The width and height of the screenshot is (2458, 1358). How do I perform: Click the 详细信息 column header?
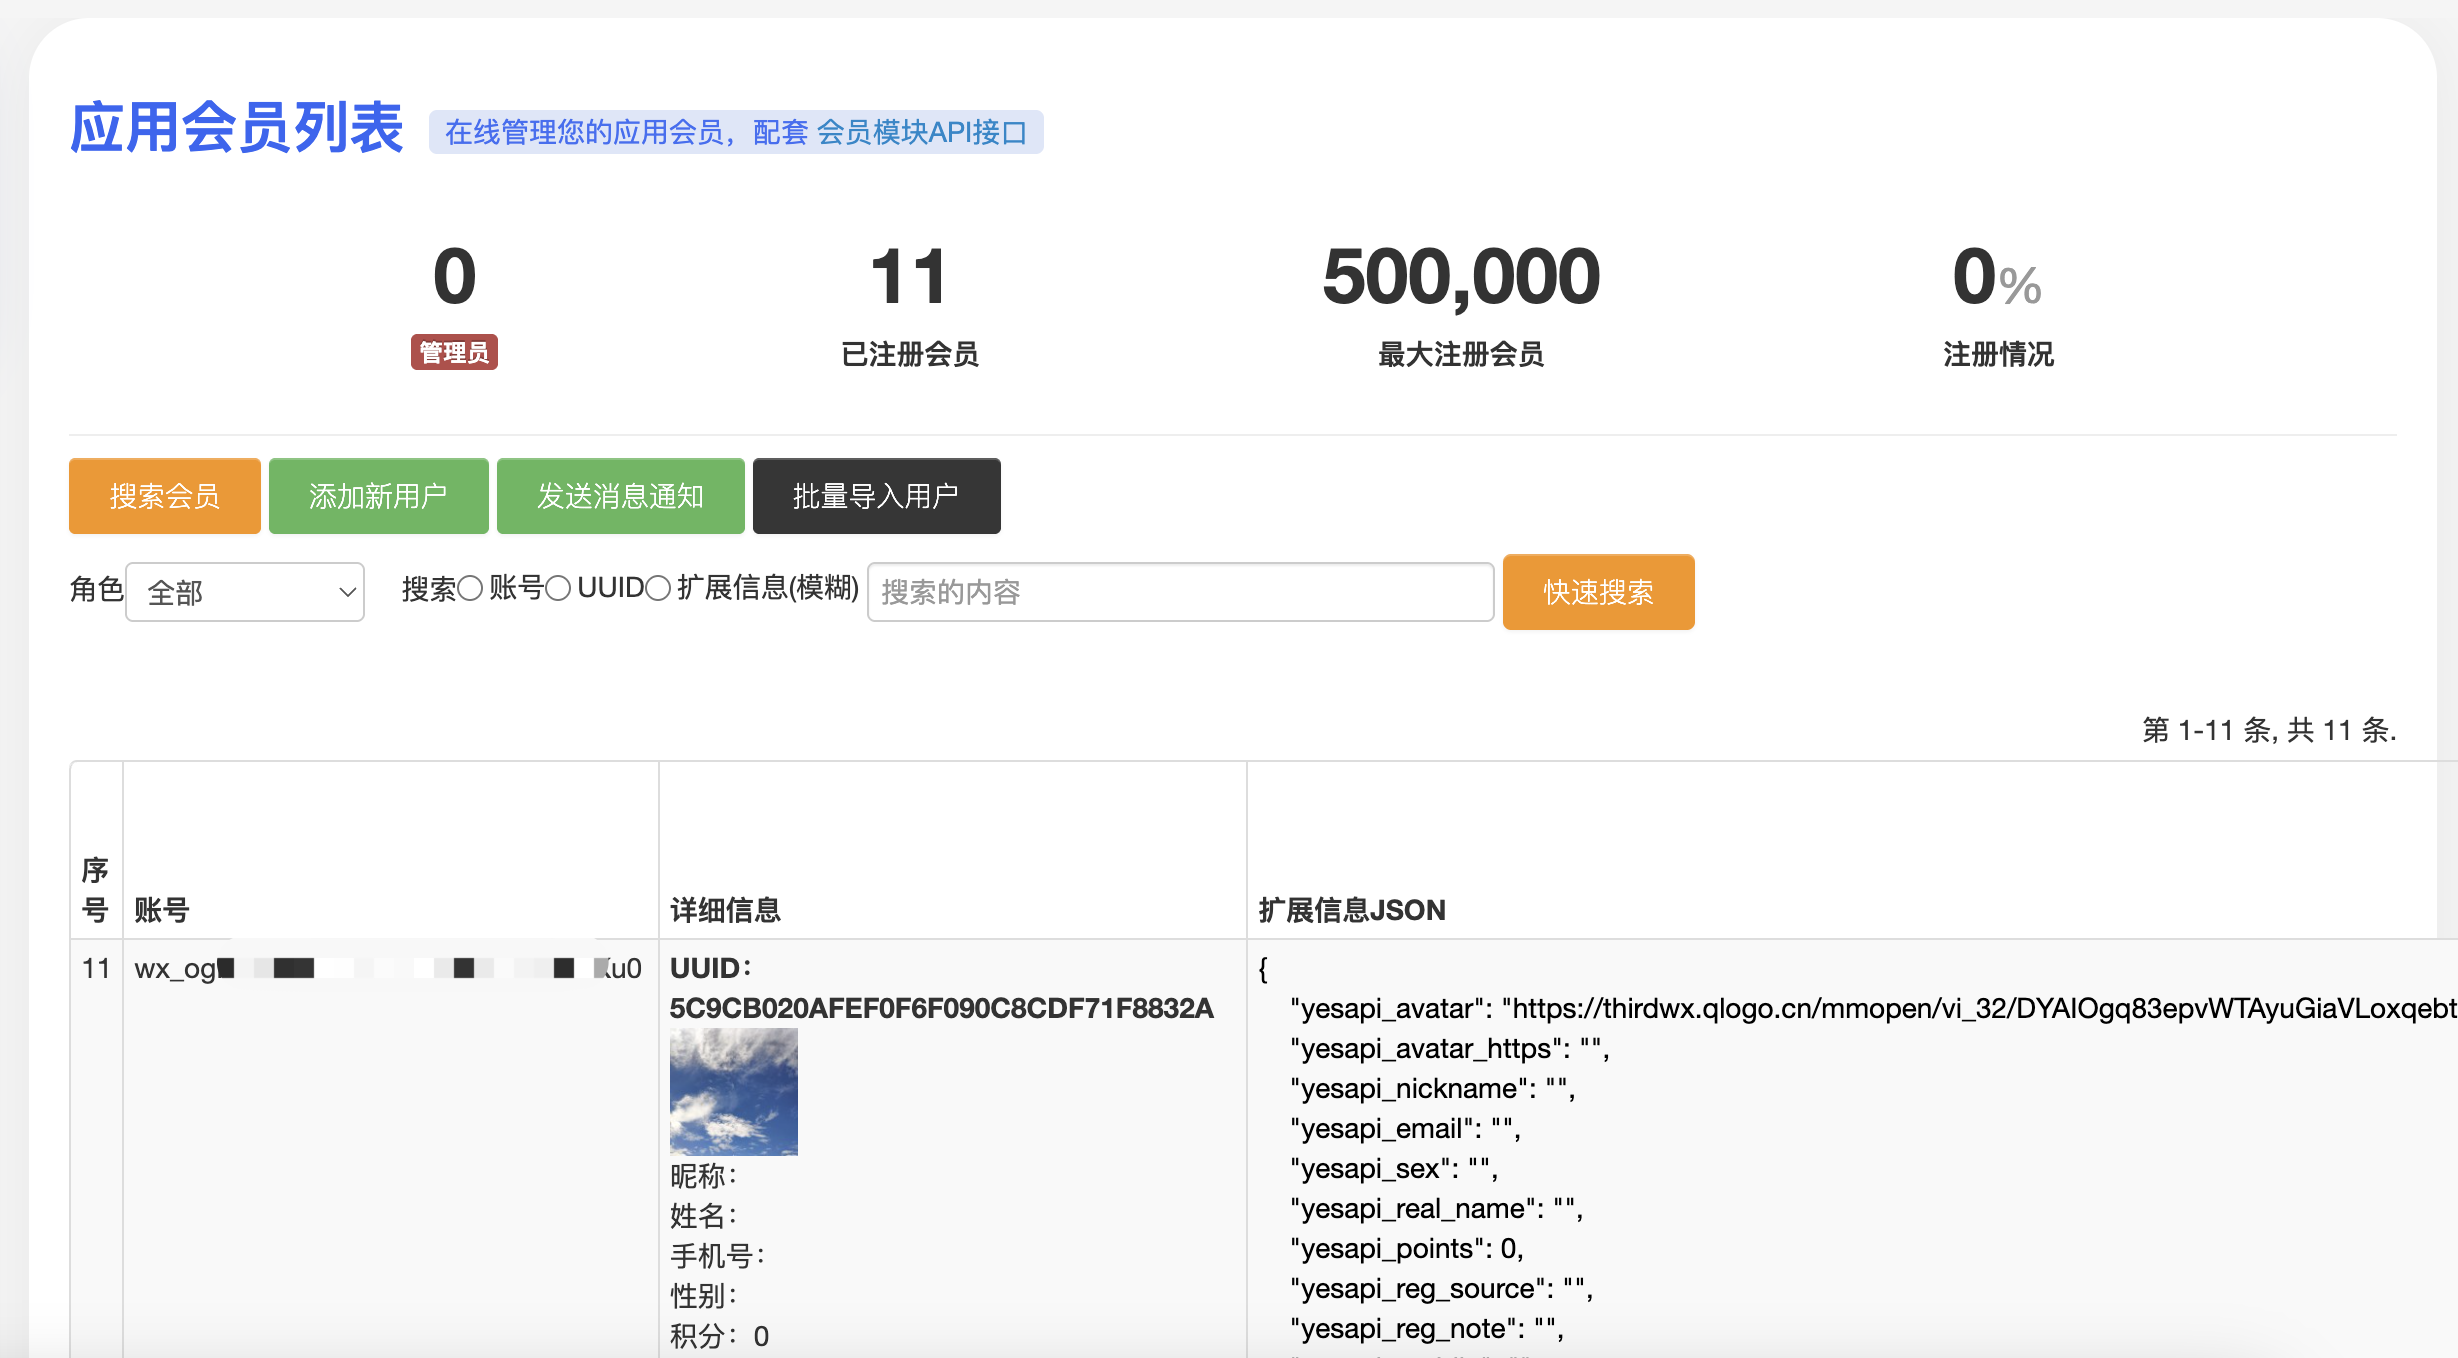725,910
